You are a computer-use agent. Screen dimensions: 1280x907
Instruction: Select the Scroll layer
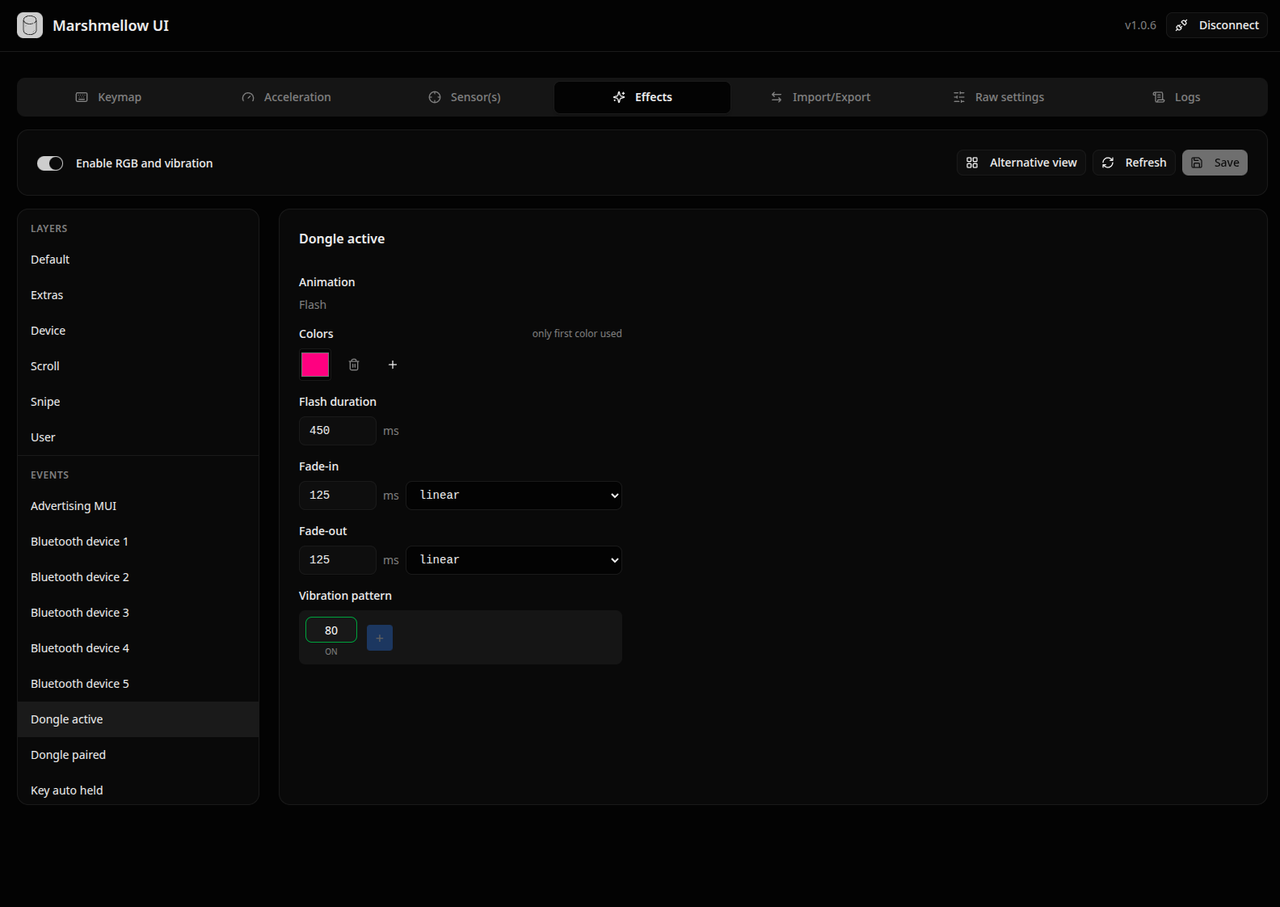[x=138, y=366]
